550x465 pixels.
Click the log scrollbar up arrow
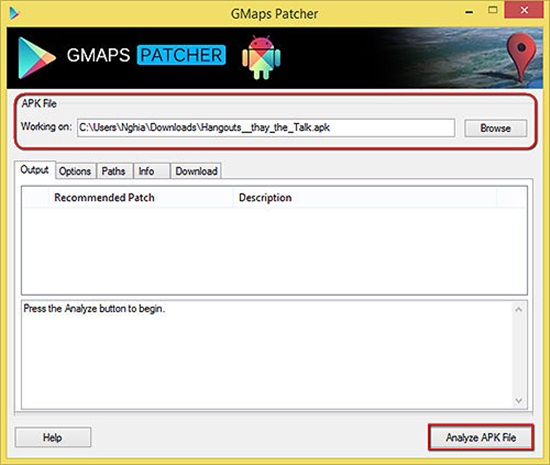tap(519, 310)
